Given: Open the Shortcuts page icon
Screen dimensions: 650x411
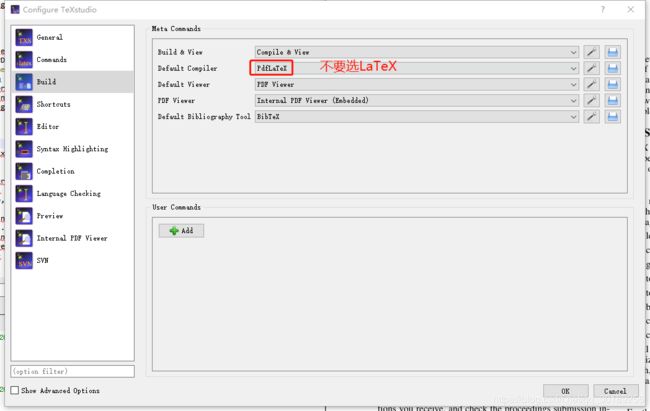Looking at the screenshot, I should [x=24, y=105].
